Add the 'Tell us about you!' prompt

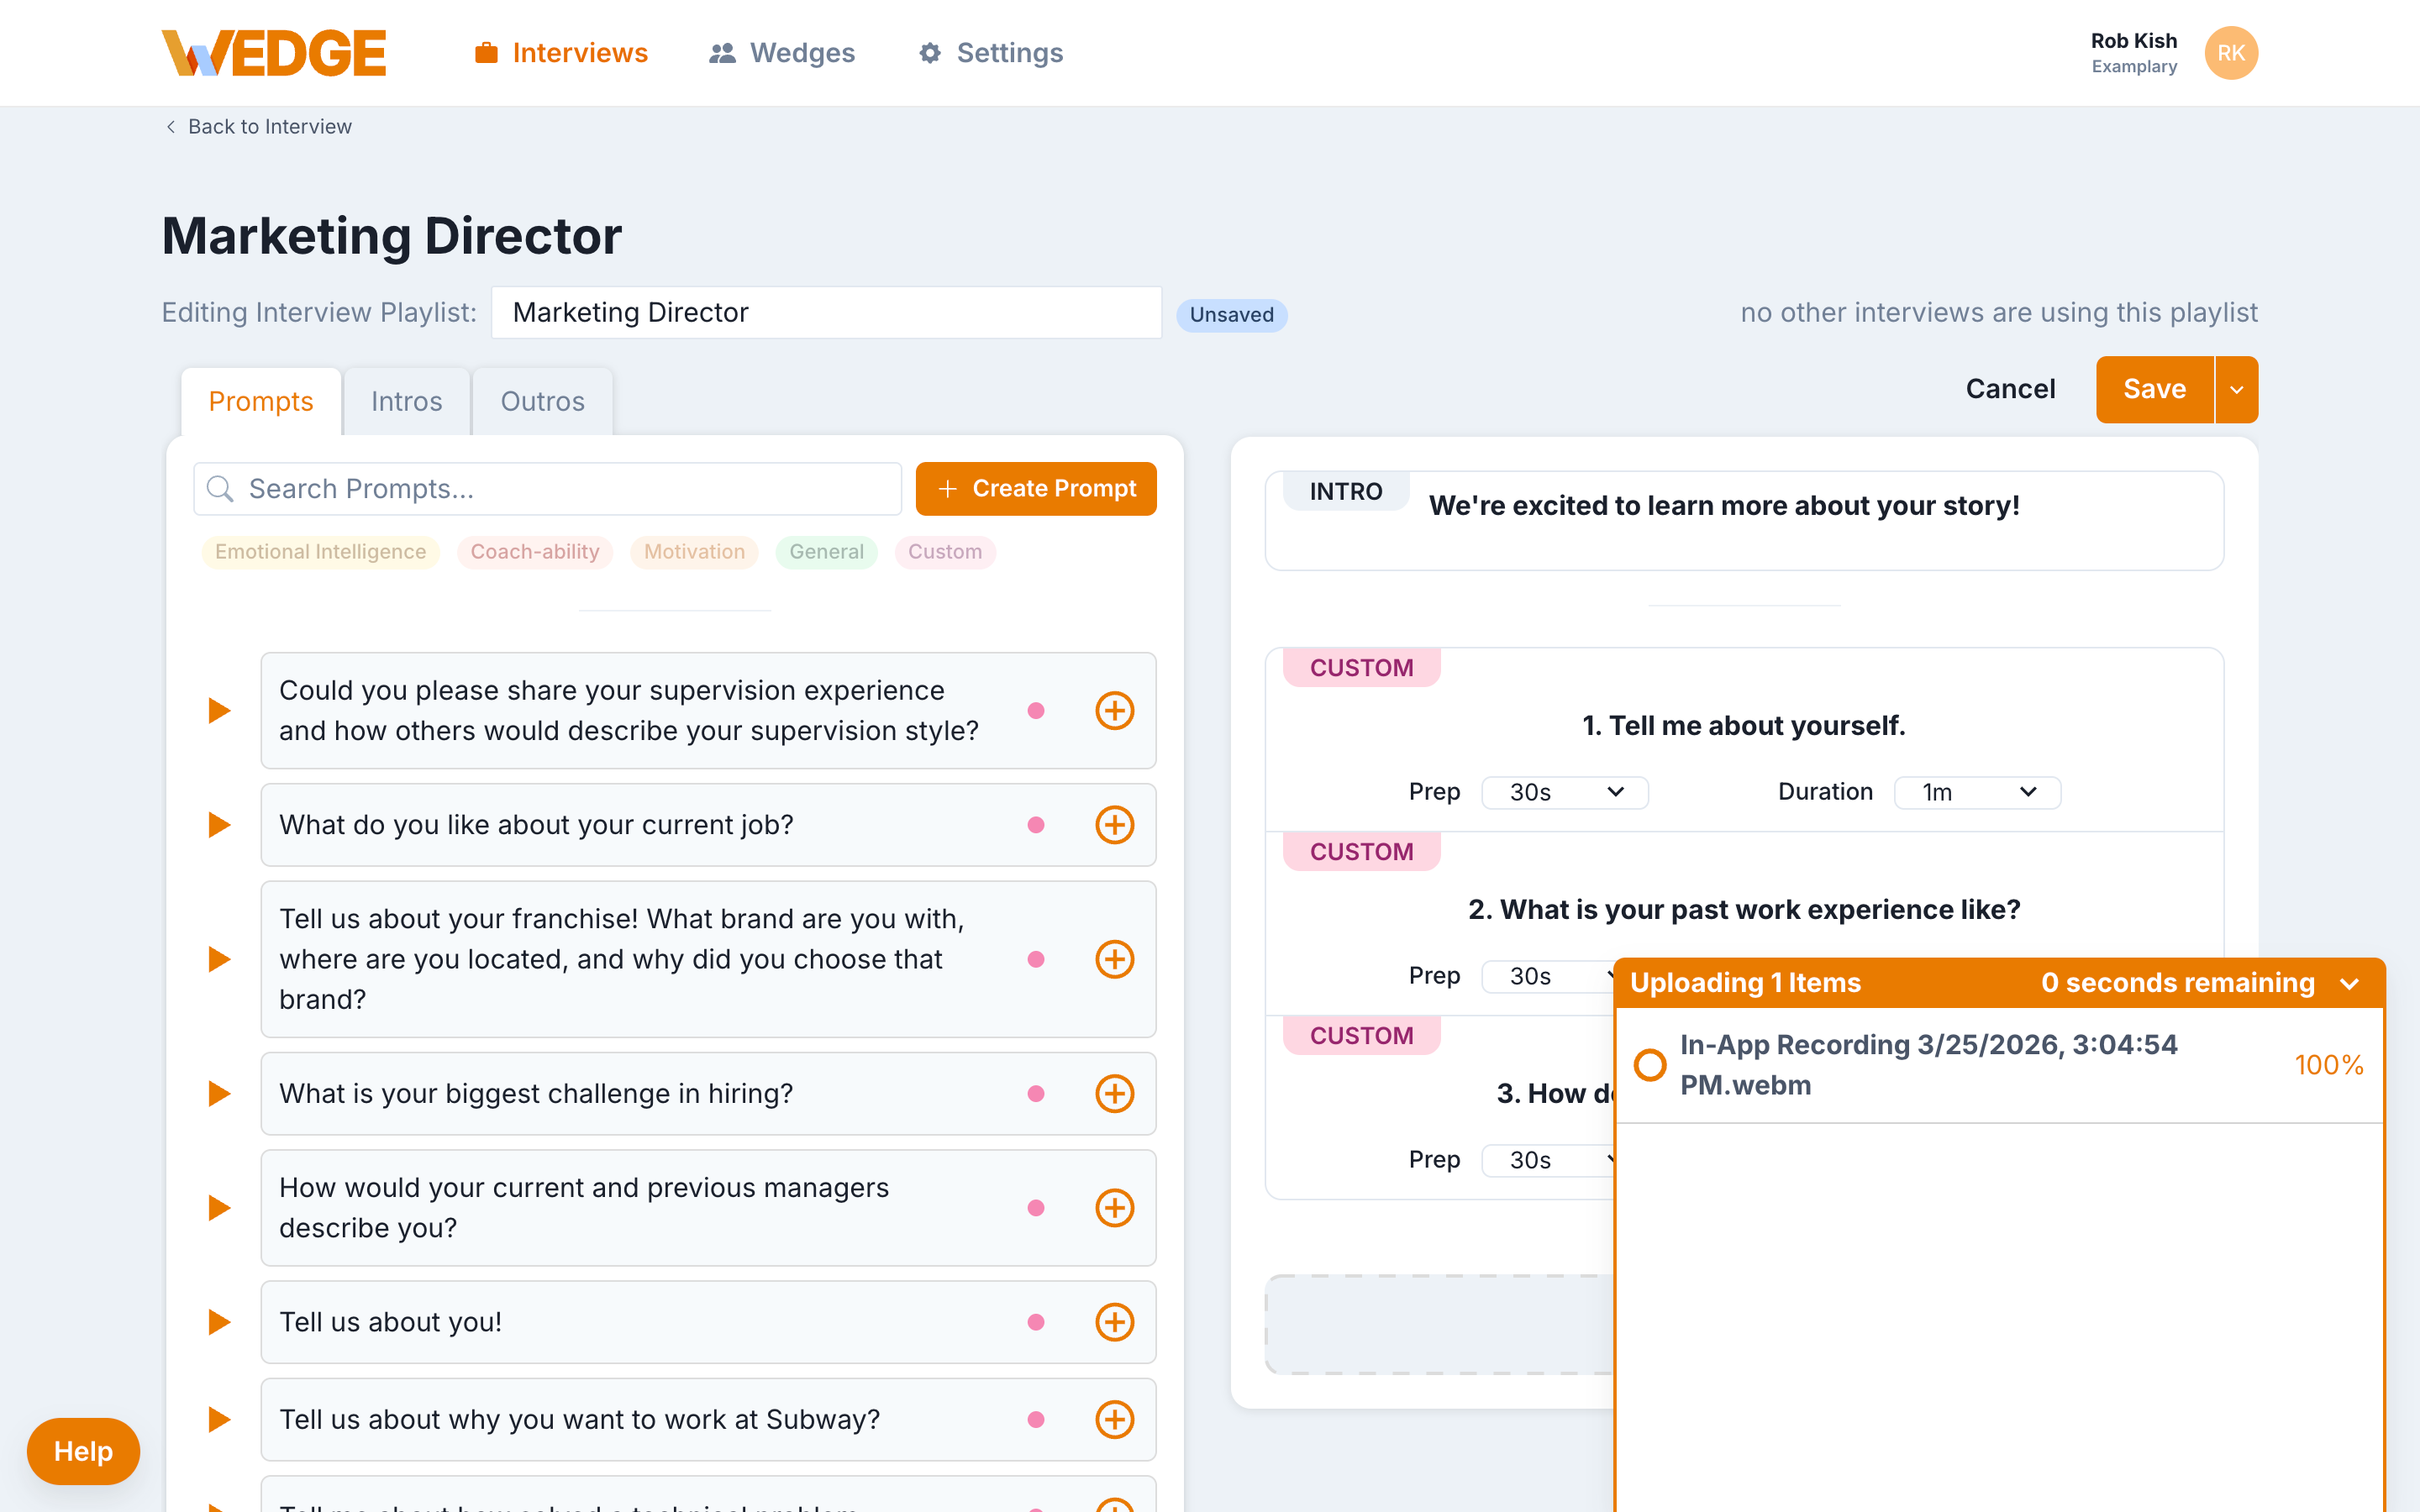[x=1114, y=1322]
